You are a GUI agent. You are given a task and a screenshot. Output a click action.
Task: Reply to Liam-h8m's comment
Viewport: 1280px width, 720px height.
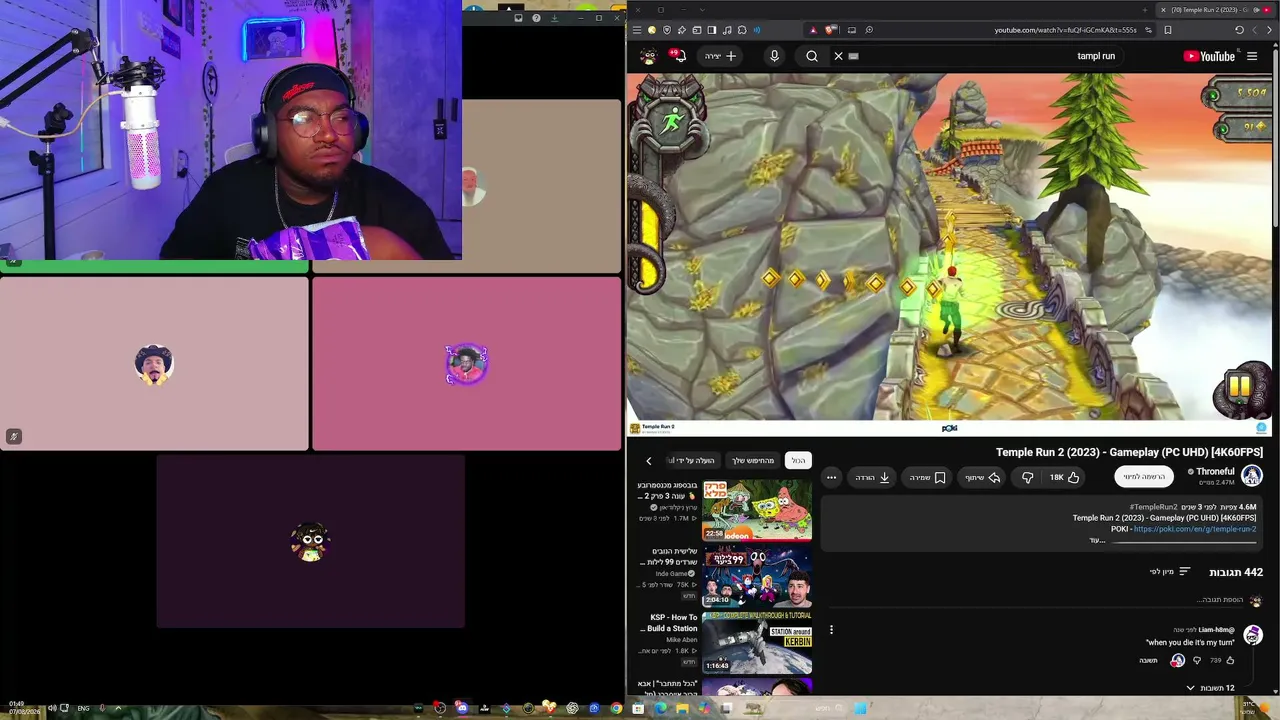pos(1148,660)
